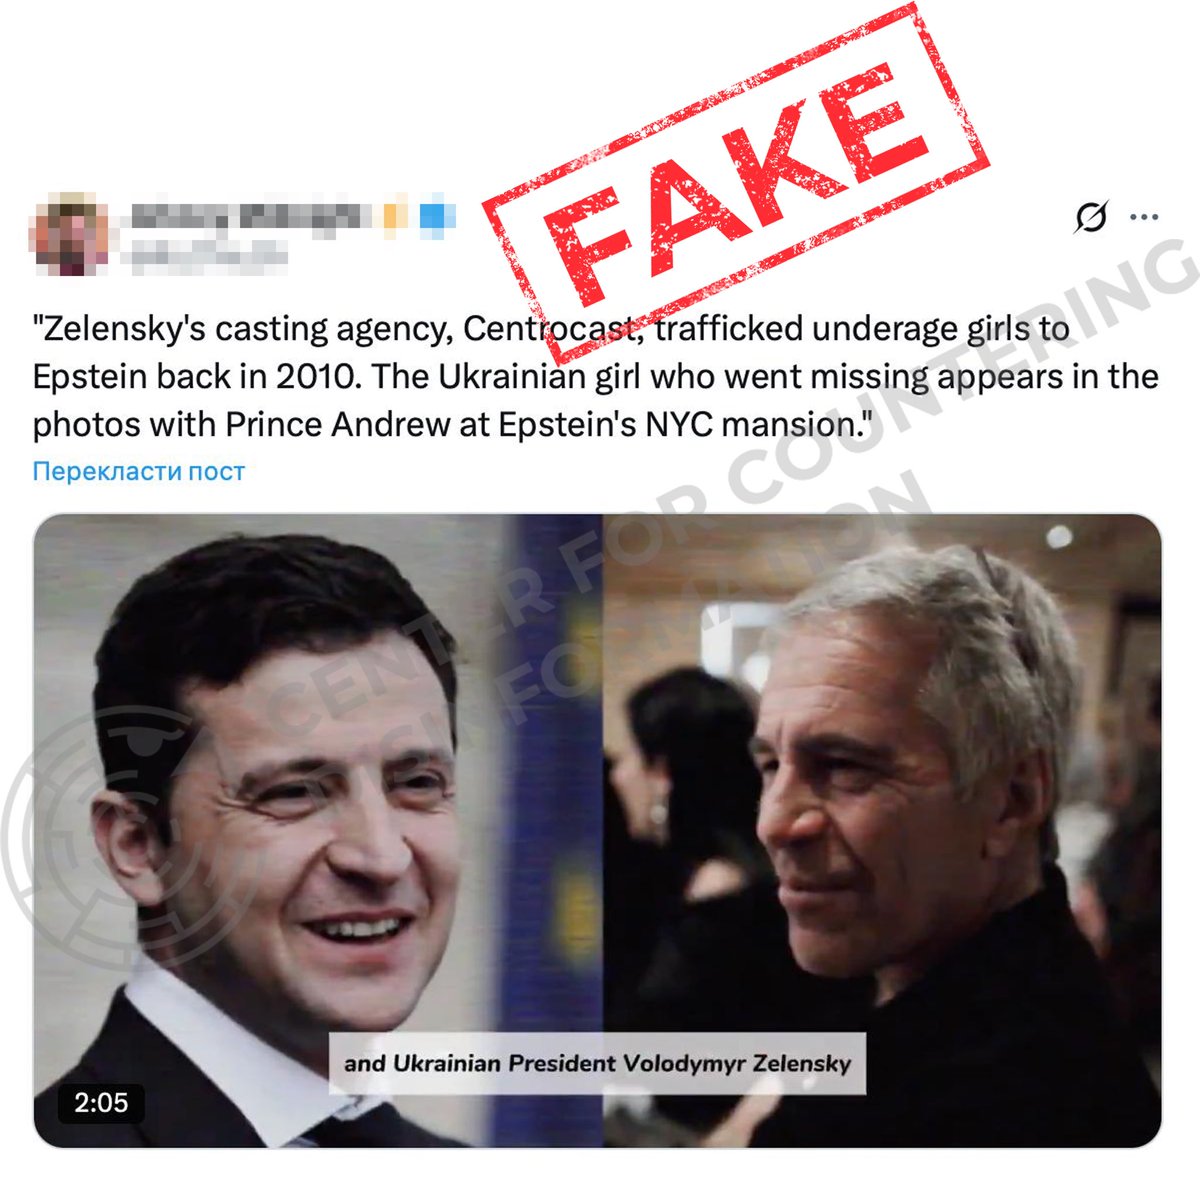The image size is (1200, 1200).
Task: Open the blurred account handle
Action: pyautogui.click(x=207, y=253)
